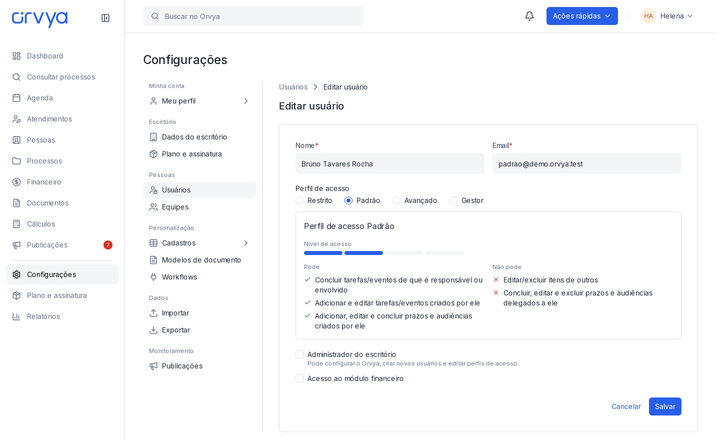
Task: Enable Administrador do escritório checkbox
Action: click(299, 355)
